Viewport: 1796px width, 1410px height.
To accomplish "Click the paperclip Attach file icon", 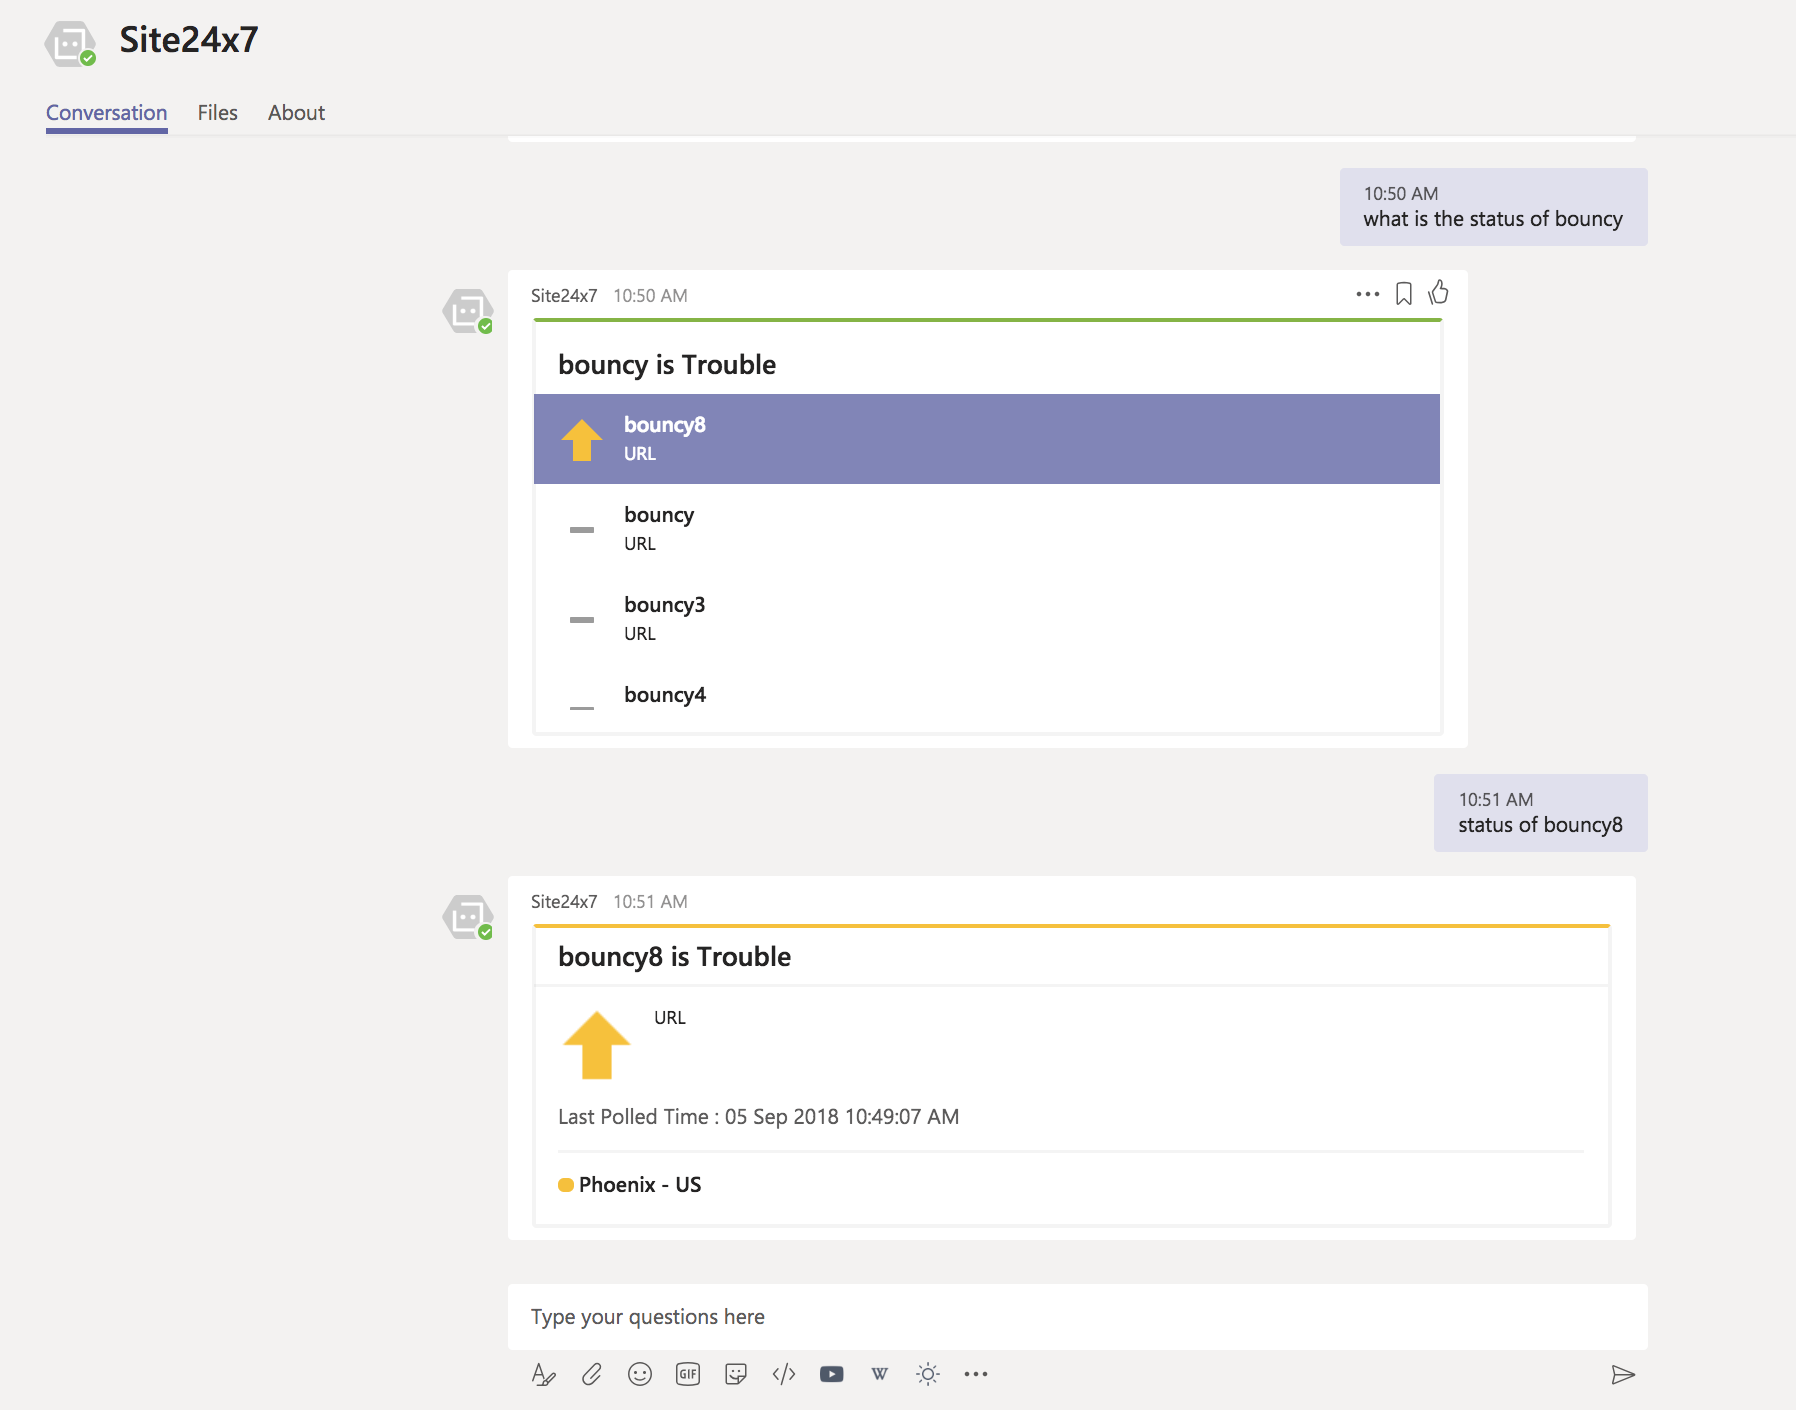I will [x=592, y=1375].
